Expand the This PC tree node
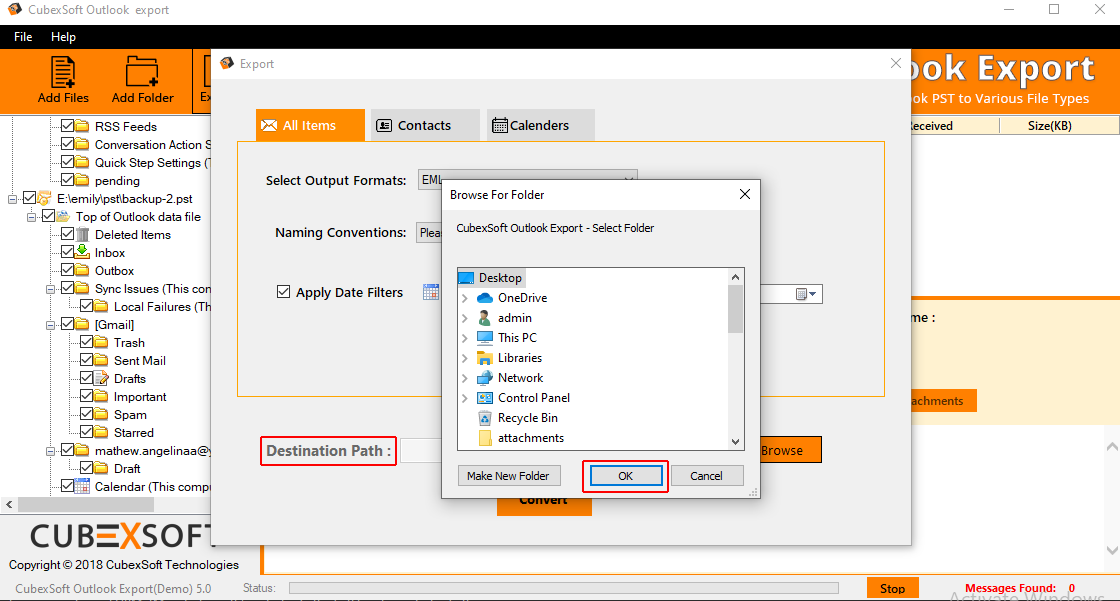1120x601 pixels. [465, 338]
